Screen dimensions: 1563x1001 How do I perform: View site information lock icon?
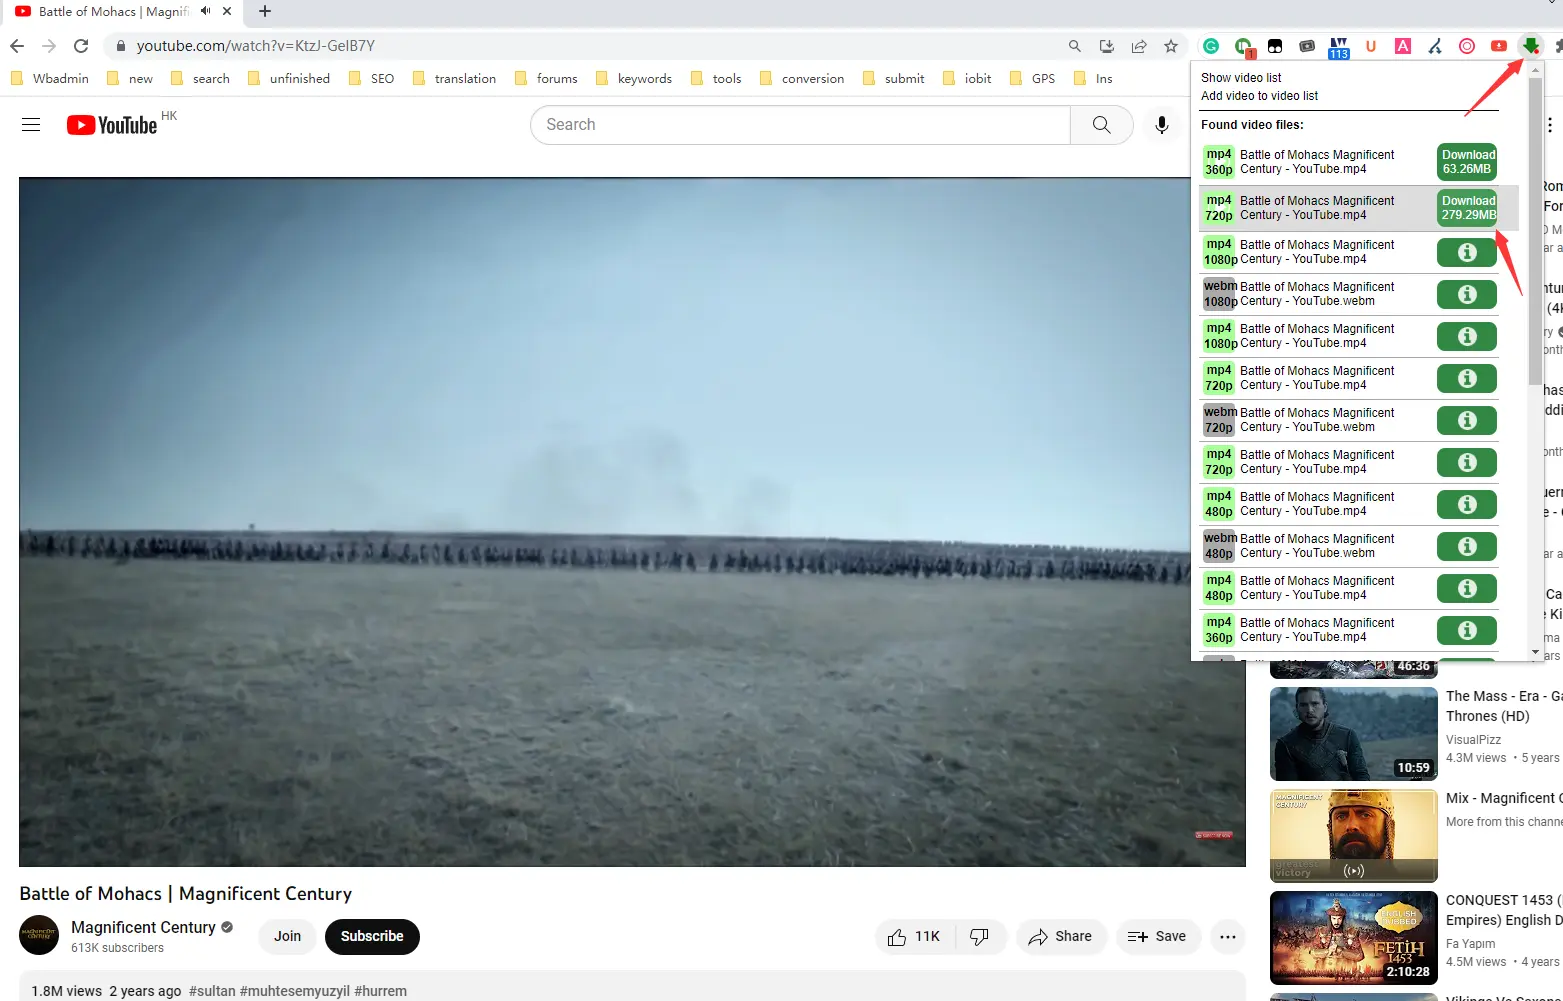tap(120, 46)
